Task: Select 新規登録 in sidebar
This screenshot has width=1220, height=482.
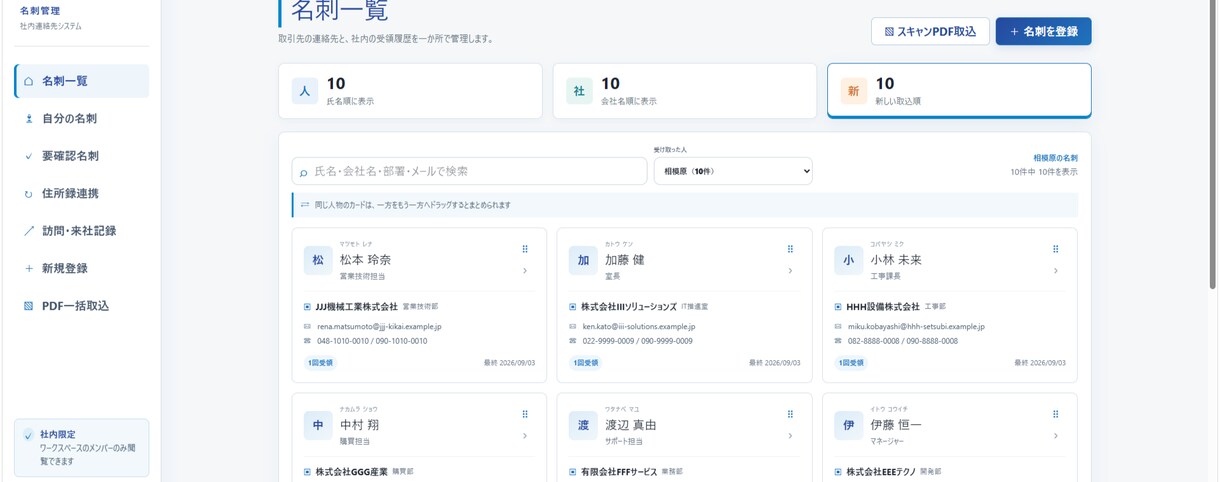Action: [x=82, y=269]
